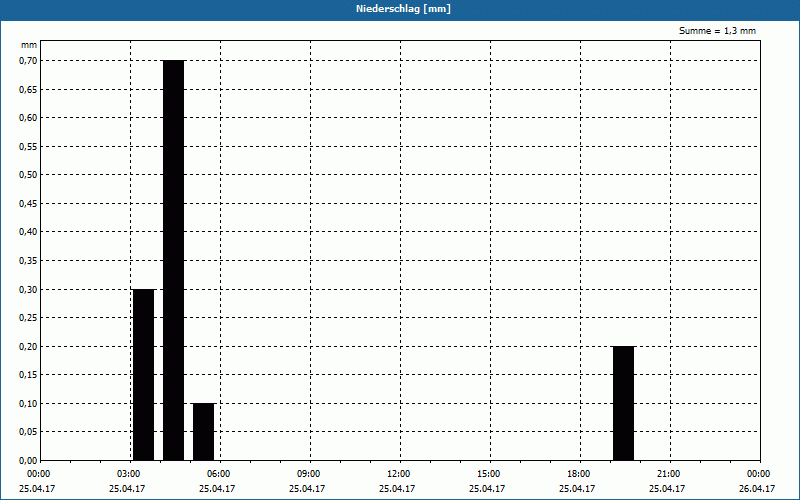
Task: Select the '0,60' y-axis value
Action: click(x=28, y=118)
